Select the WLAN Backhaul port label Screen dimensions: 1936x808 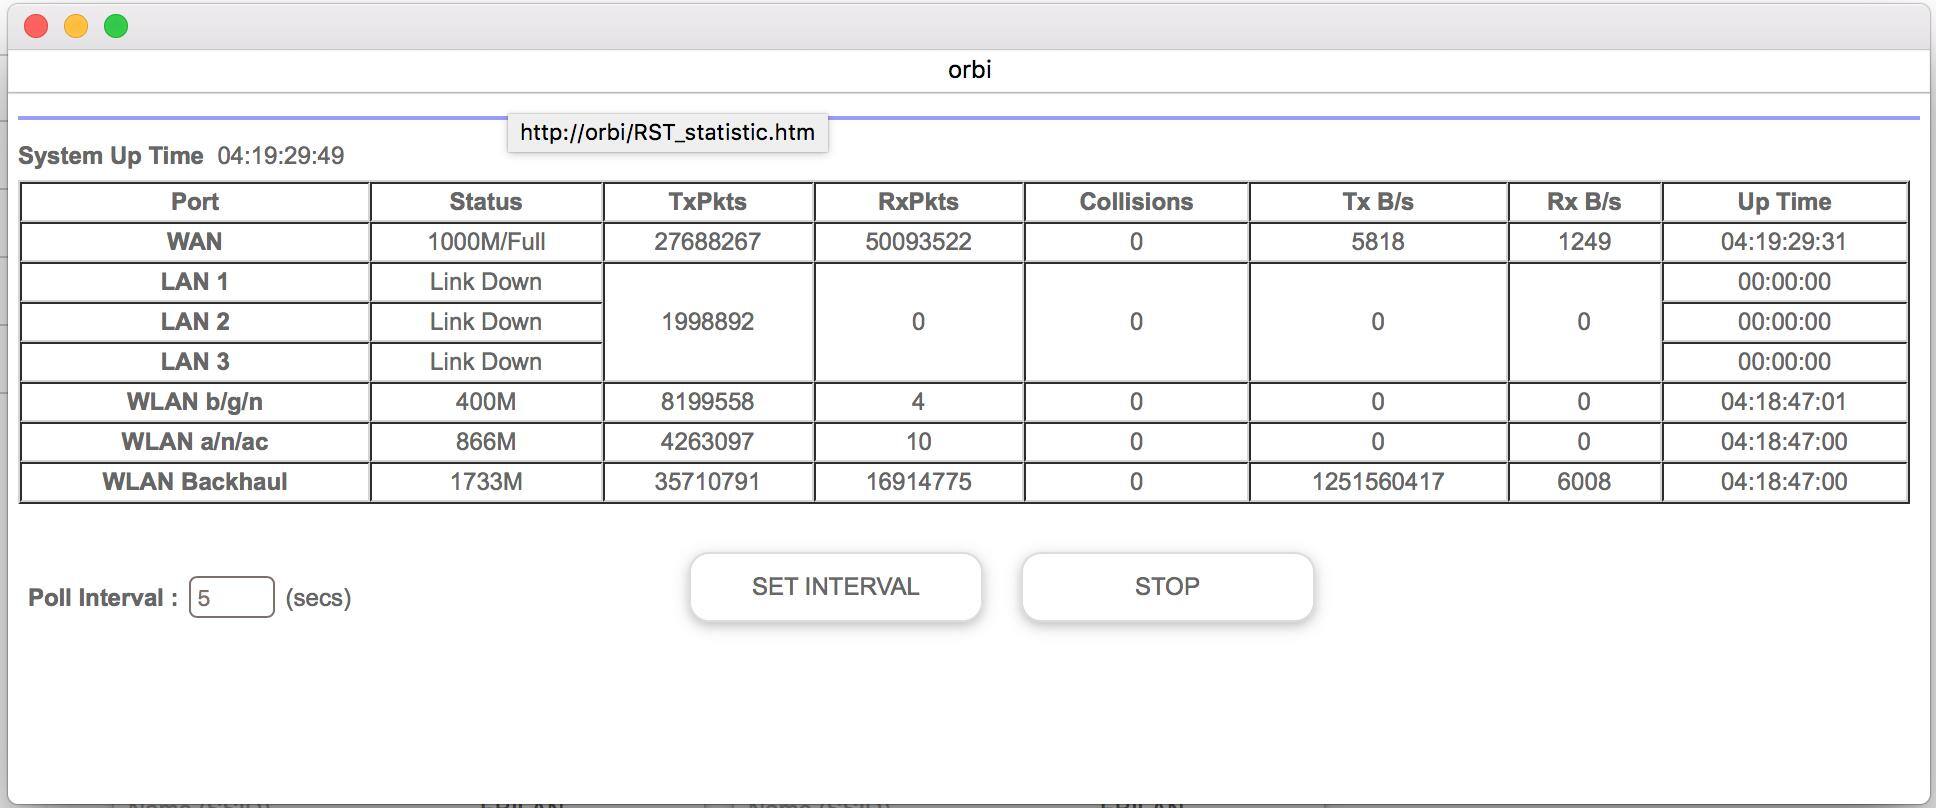(x=195, y=482)
